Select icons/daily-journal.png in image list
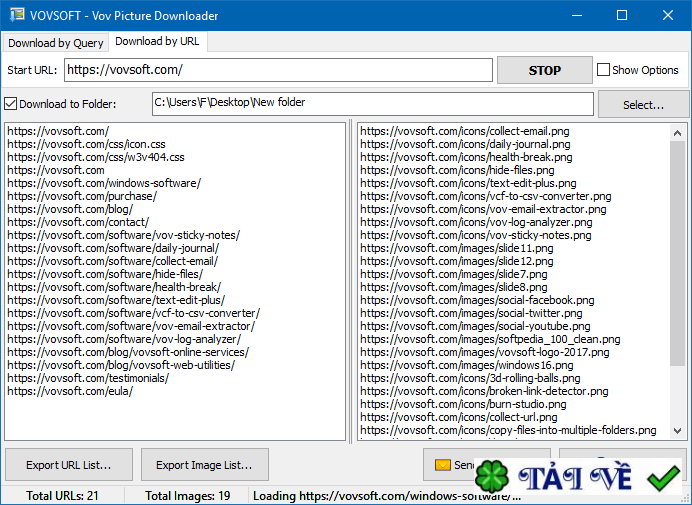The image size is (692, 505). click(x=465, y=144)
